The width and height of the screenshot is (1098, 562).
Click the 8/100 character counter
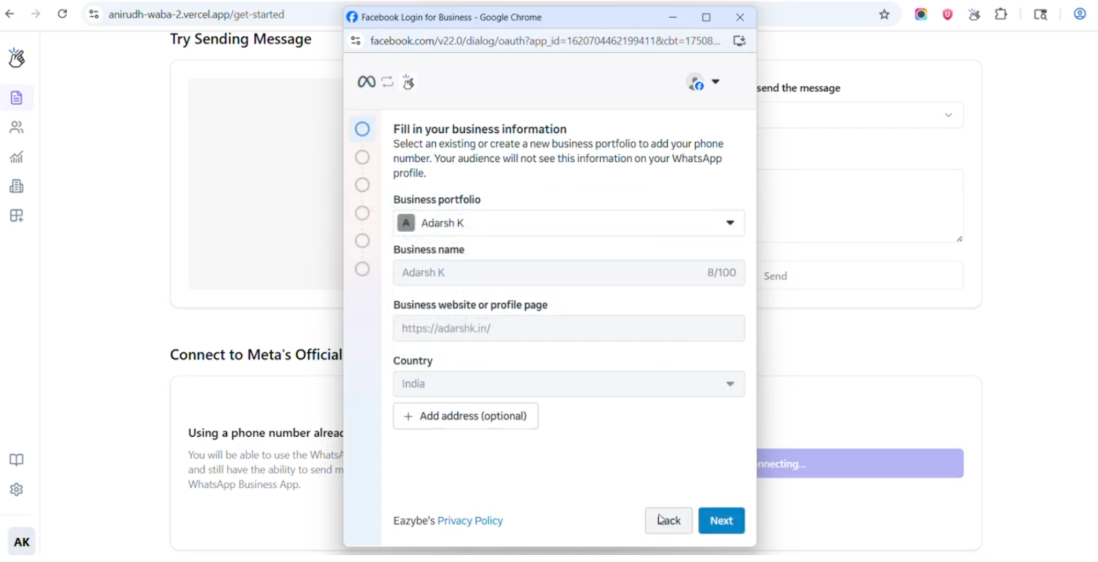[x=721, y=272]
